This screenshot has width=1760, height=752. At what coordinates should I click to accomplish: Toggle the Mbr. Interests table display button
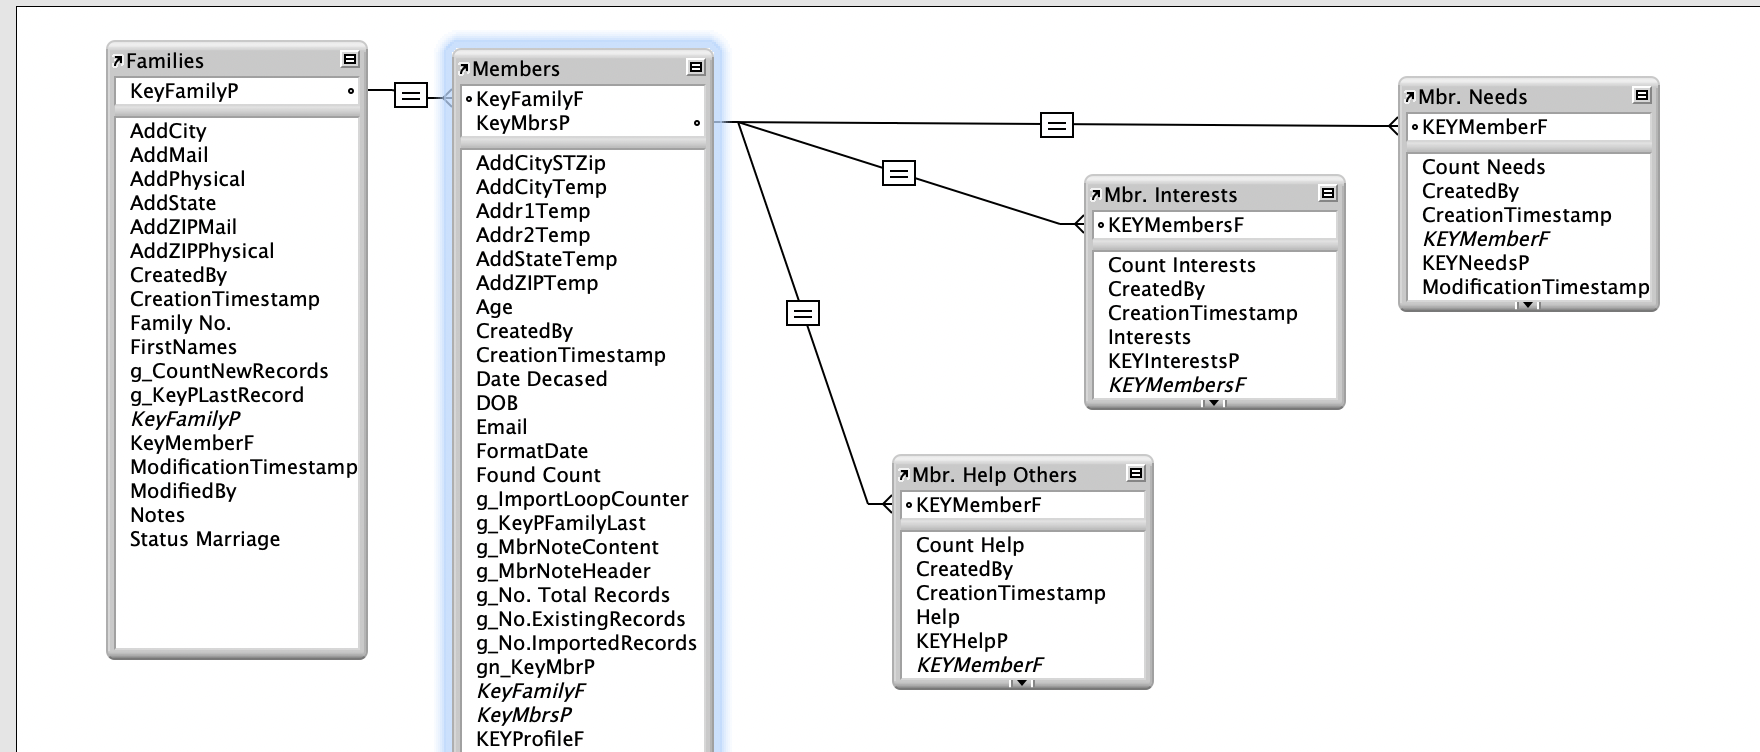pos(1327,194)
